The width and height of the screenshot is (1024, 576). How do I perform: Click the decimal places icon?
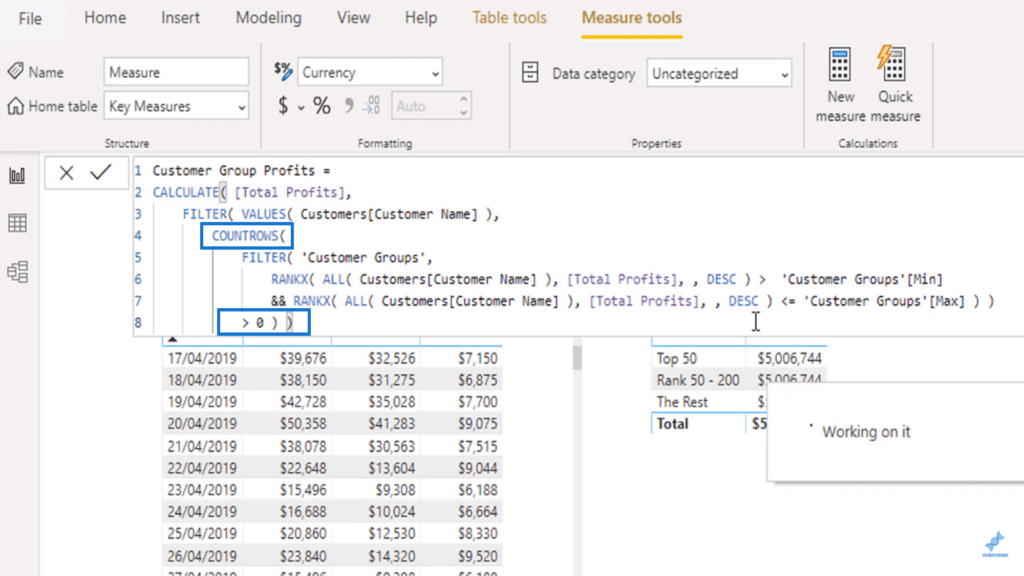point(371,106)
